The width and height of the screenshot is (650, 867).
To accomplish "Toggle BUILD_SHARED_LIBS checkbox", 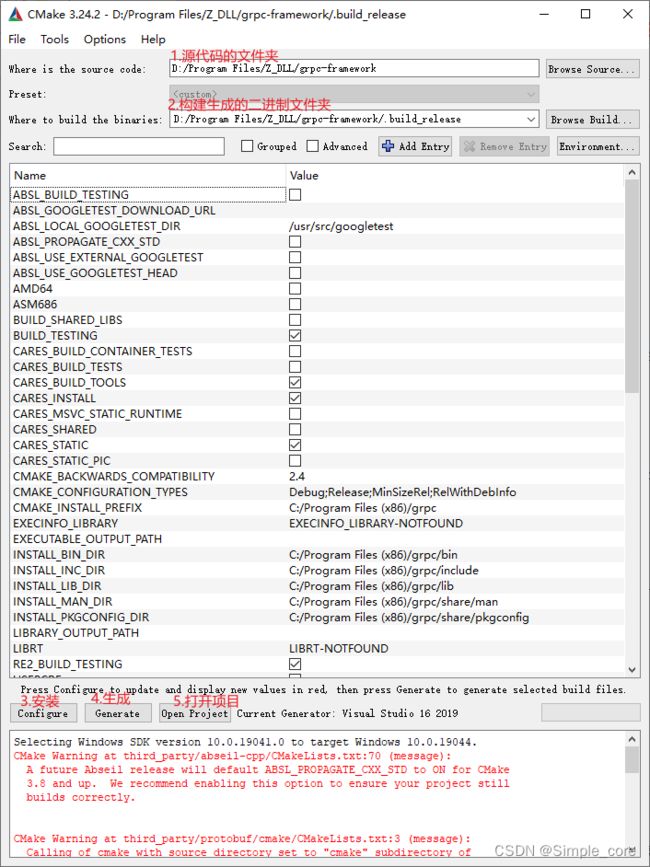I will click(x=295, y=320).
